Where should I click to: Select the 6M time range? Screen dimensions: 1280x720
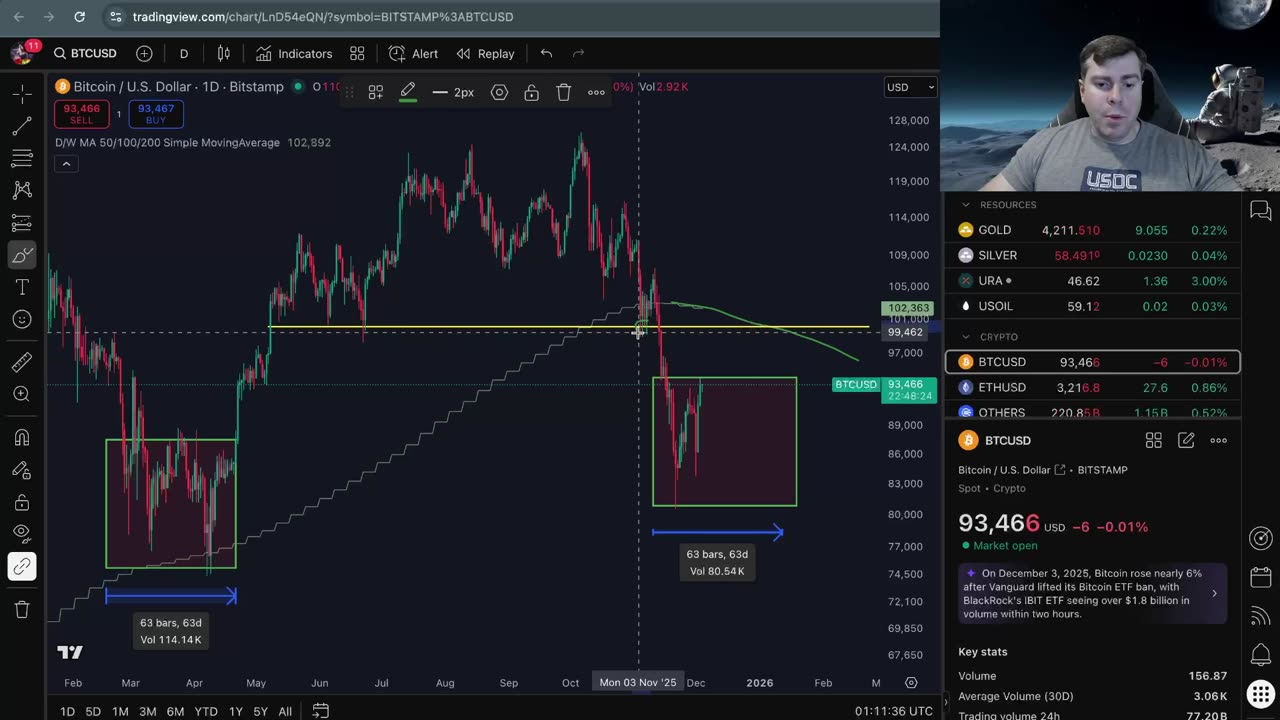[175, 711]
